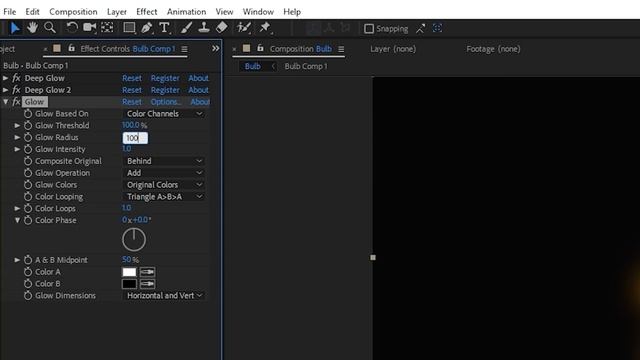Select the Clone Stamp tool
Viewport: 640px width, 360px height.
204,28
